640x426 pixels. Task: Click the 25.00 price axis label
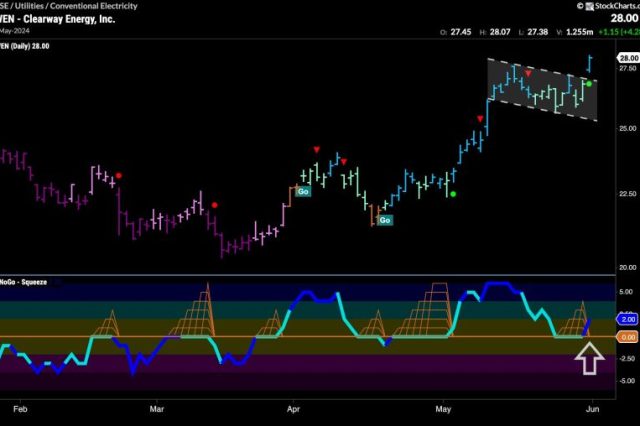(x=628, y=129)
